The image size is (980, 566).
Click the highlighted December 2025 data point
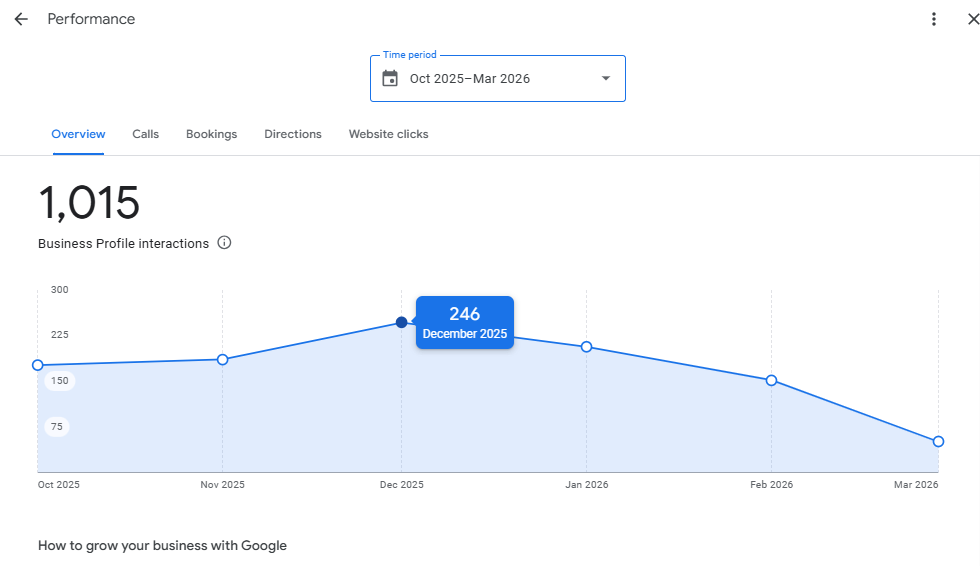pyautogui.click(x=402, y=322)
